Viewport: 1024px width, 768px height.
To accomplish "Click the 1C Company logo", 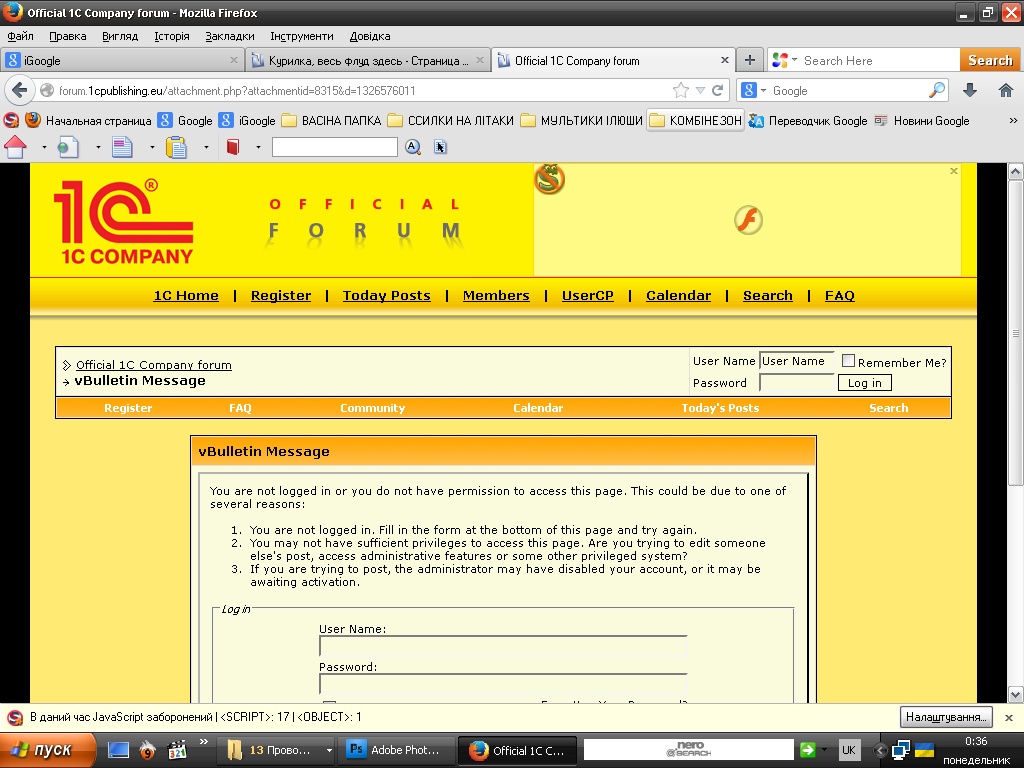I will coord(124,221).
